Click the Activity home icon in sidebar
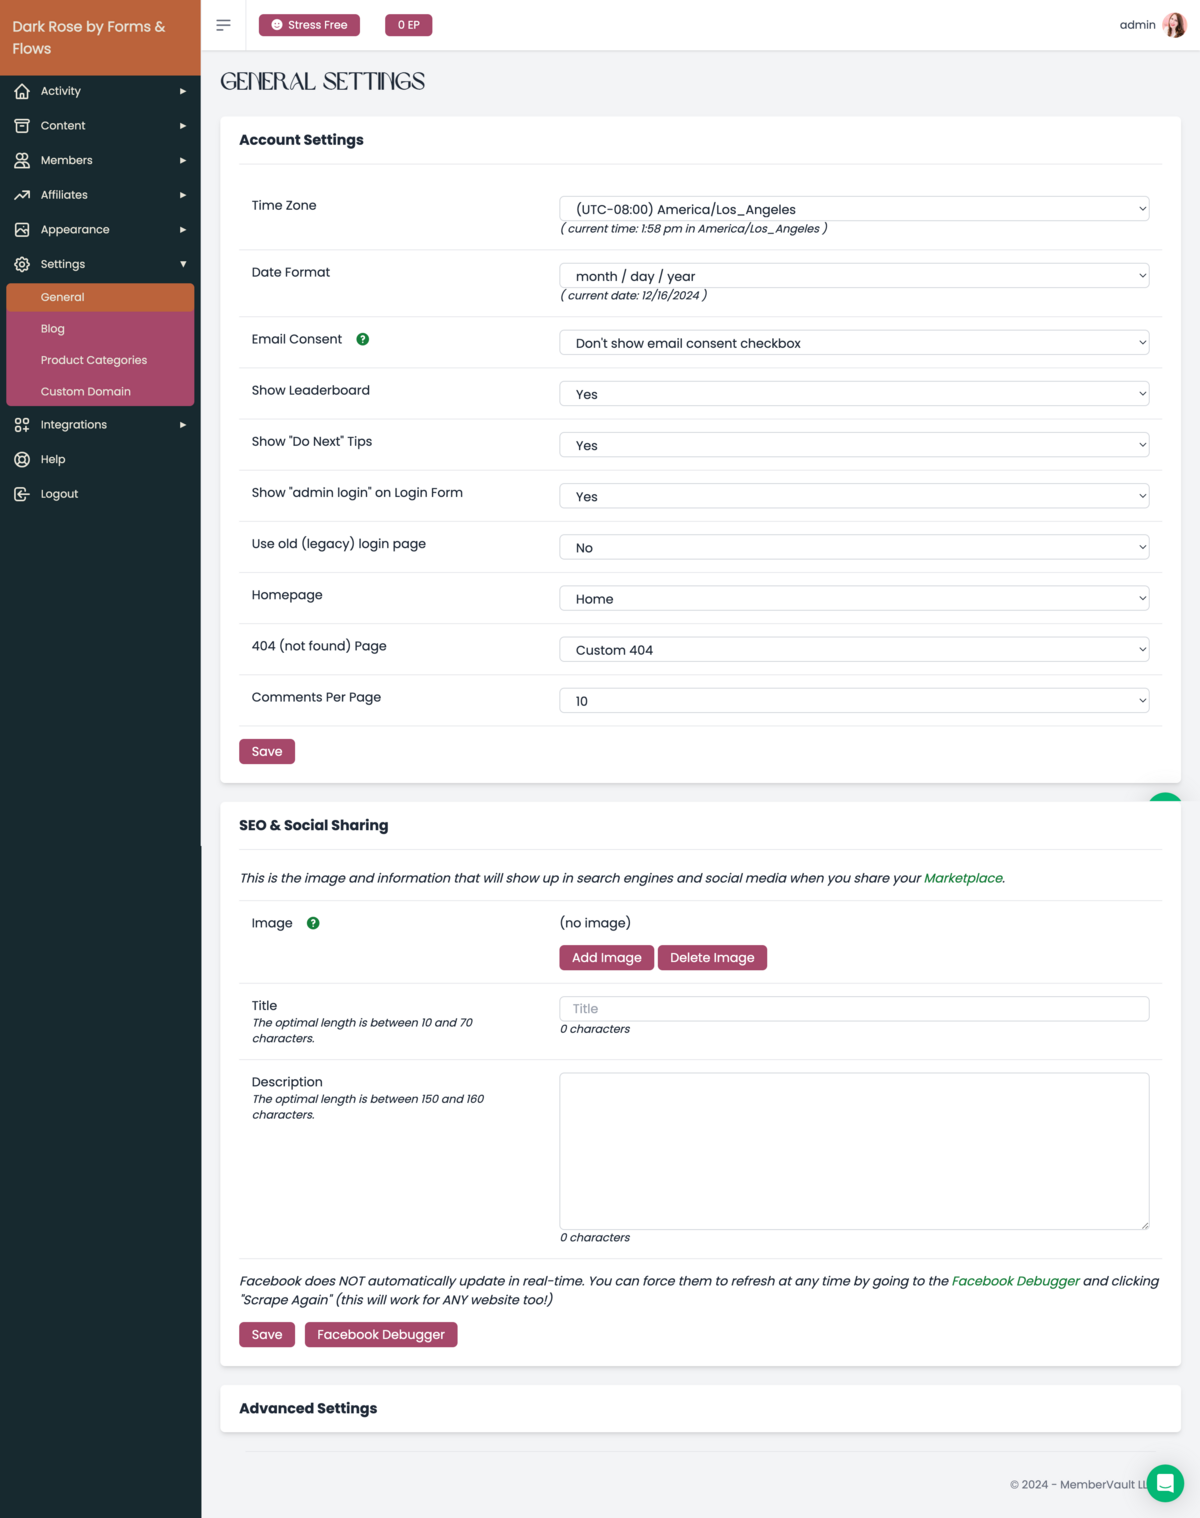The image size is (1200, 1518). [x=22, y=91]
